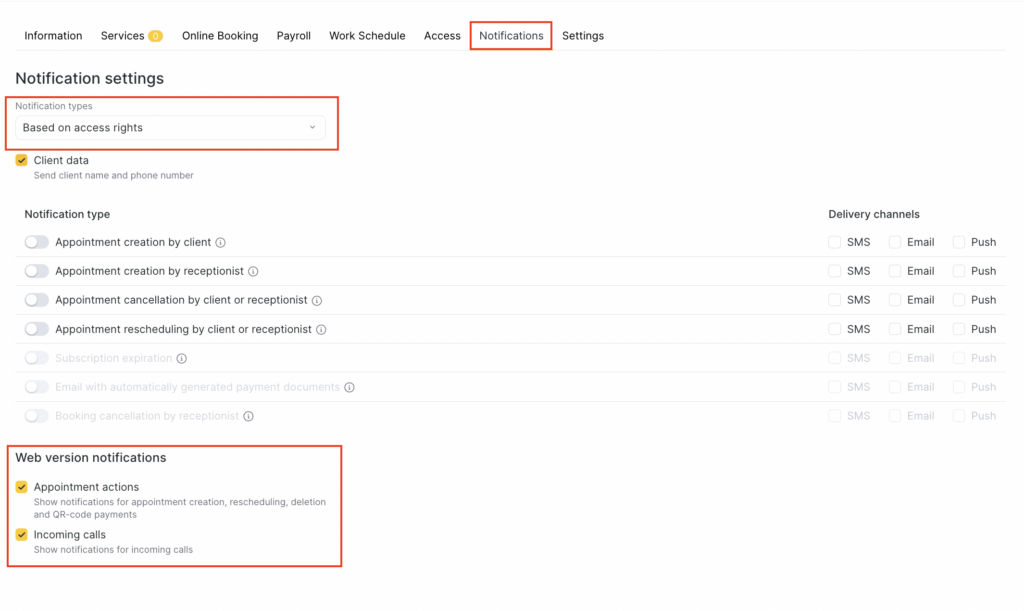Image resolution: width=1024 pixels, height=611 pixels.
Task: Click info icon beside payment documents email row
Action: point(350,388)
